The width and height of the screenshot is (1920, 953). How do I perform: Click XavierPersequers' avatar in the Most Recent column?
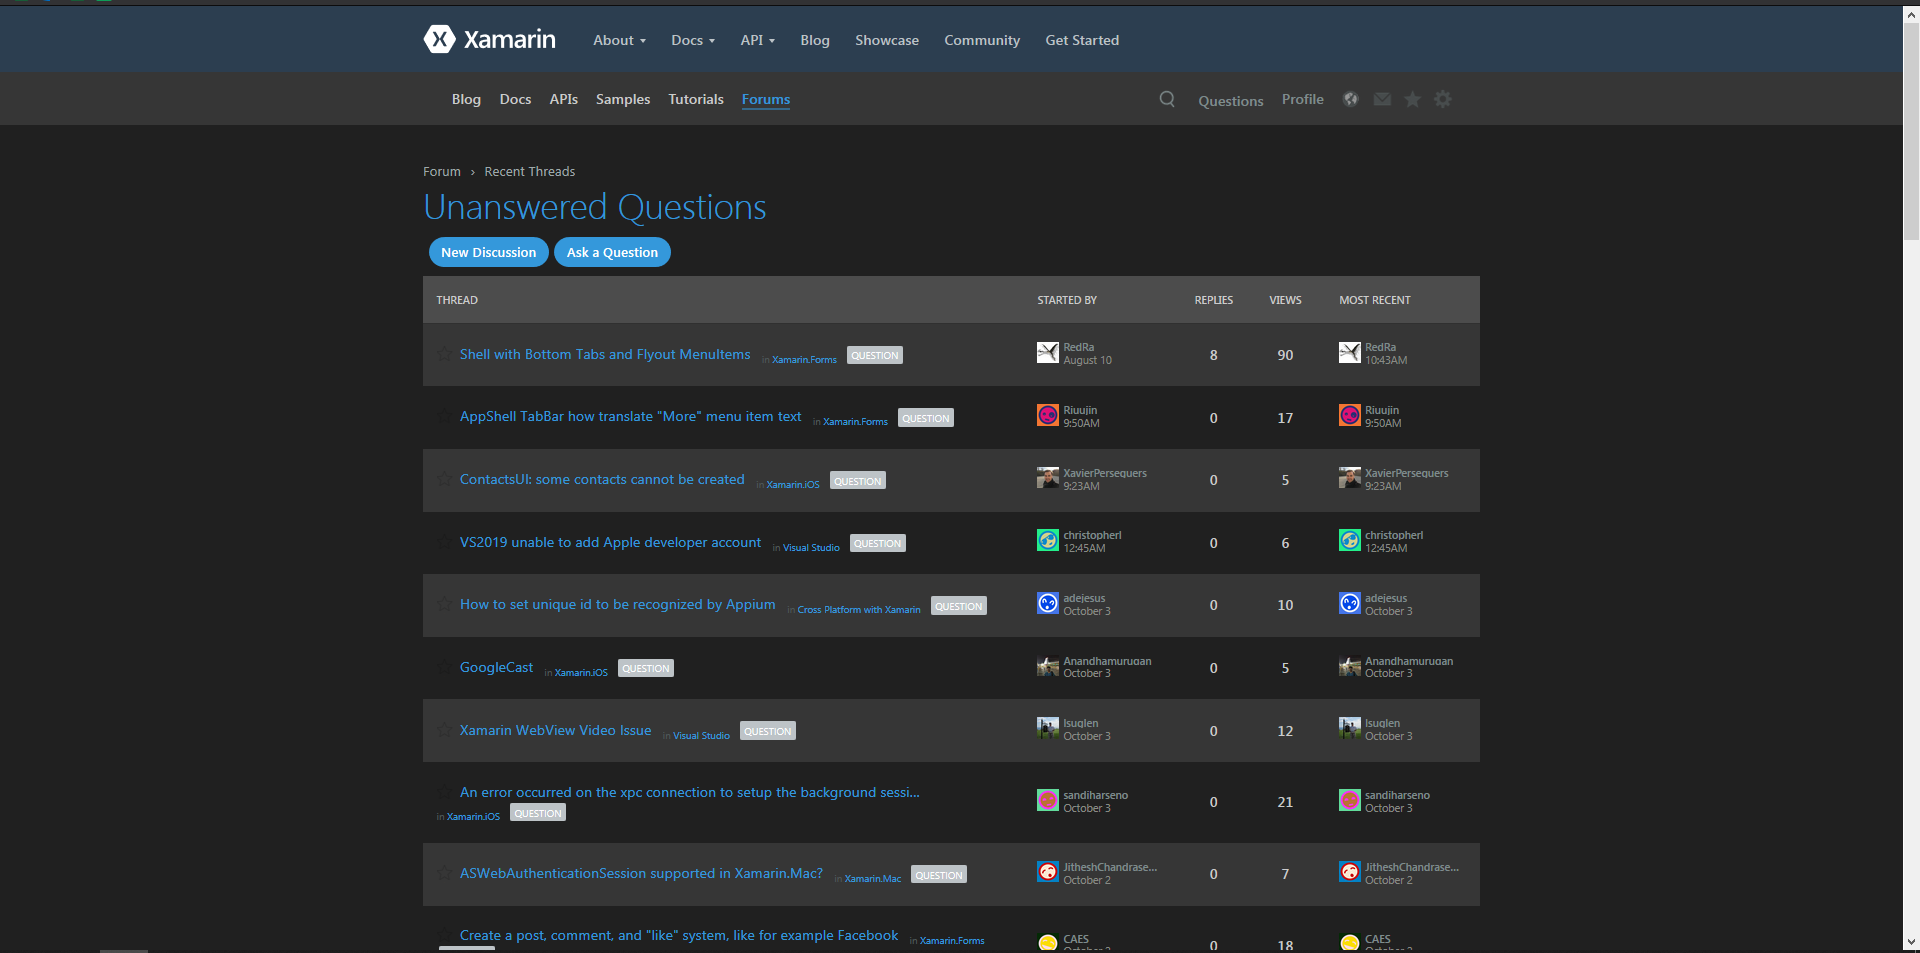point(1350,478)
